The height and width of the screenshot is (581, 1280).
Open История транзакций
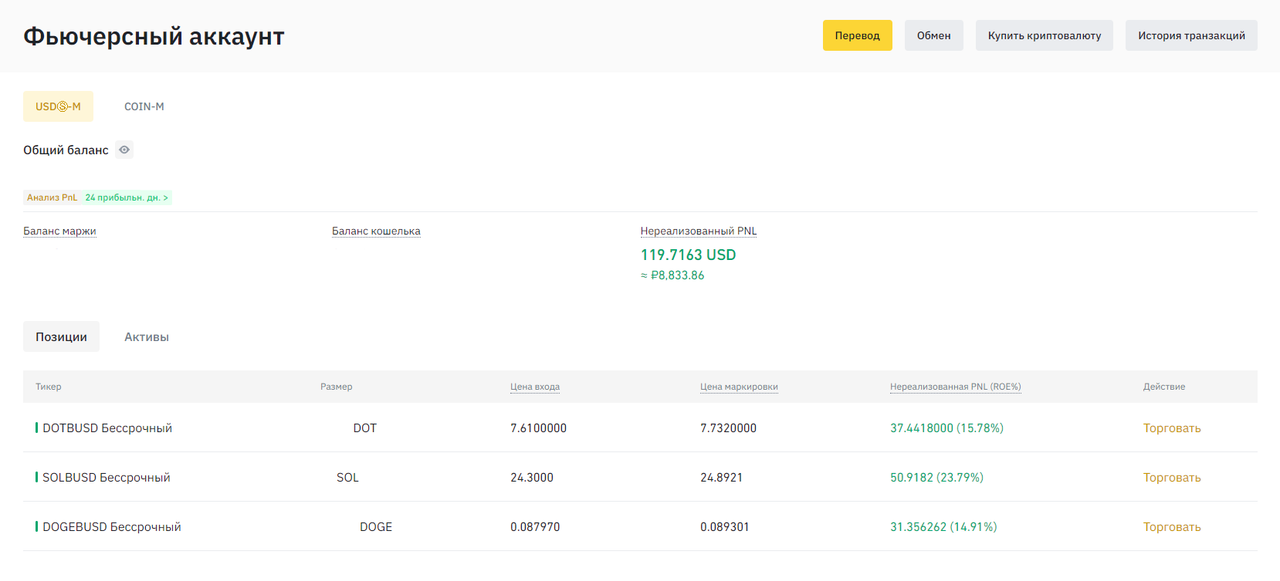point(1191,35)
